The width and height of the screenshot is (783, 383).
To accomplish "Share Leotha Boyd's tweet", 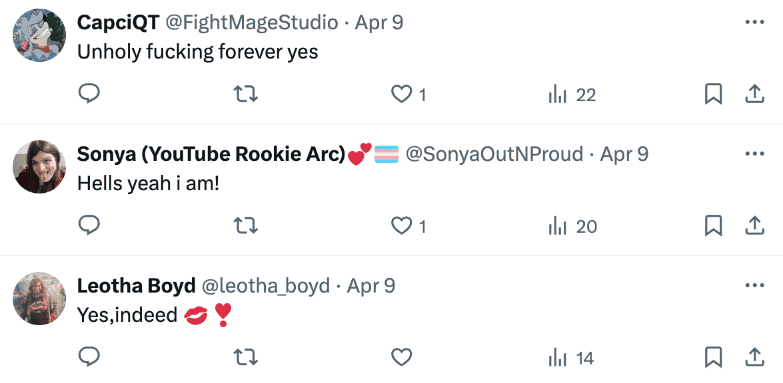I will (x=755, y=358).
